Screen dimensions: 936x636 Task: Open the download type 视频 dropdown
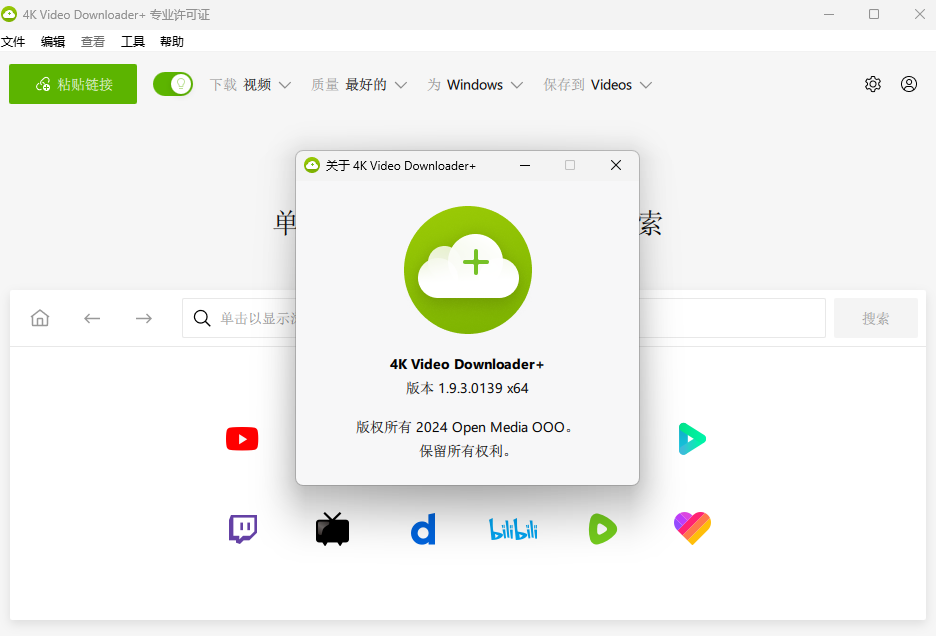point(250,85)
